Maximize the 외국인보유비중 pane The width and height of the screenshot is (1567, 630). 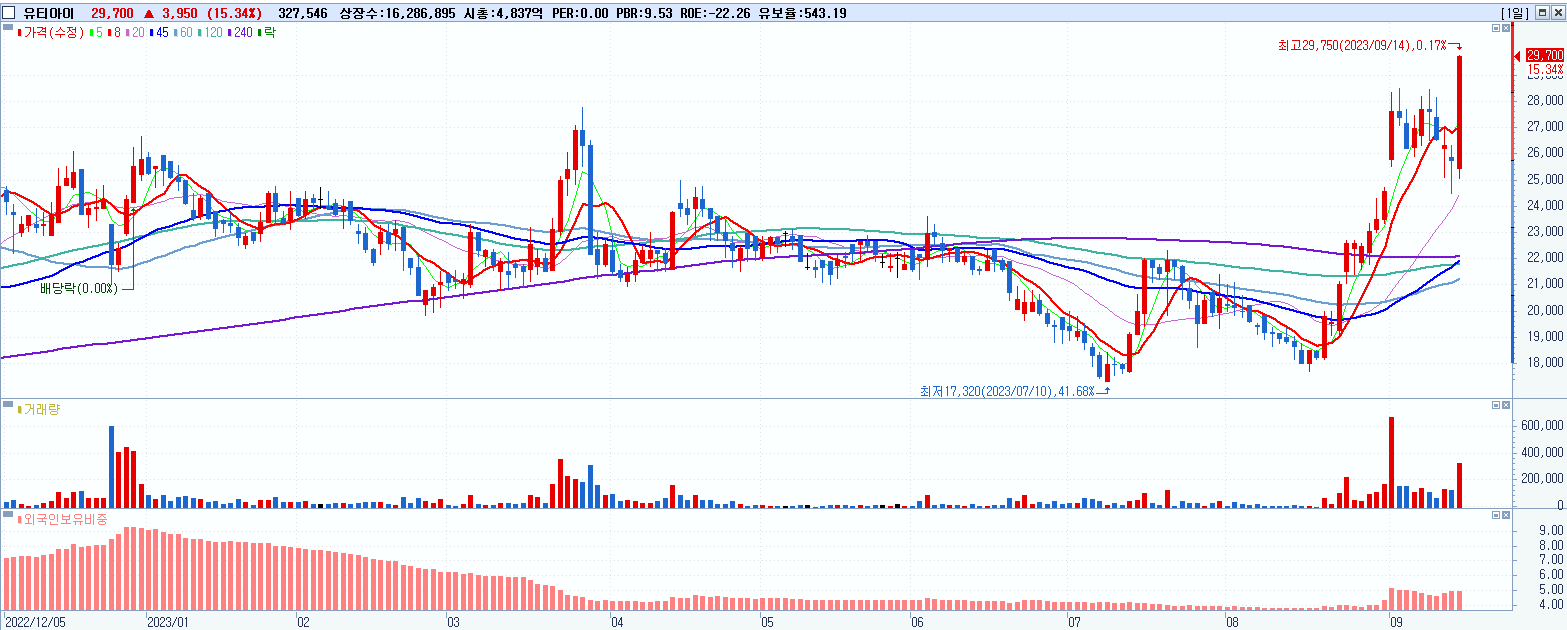[x=1495, y=515]
